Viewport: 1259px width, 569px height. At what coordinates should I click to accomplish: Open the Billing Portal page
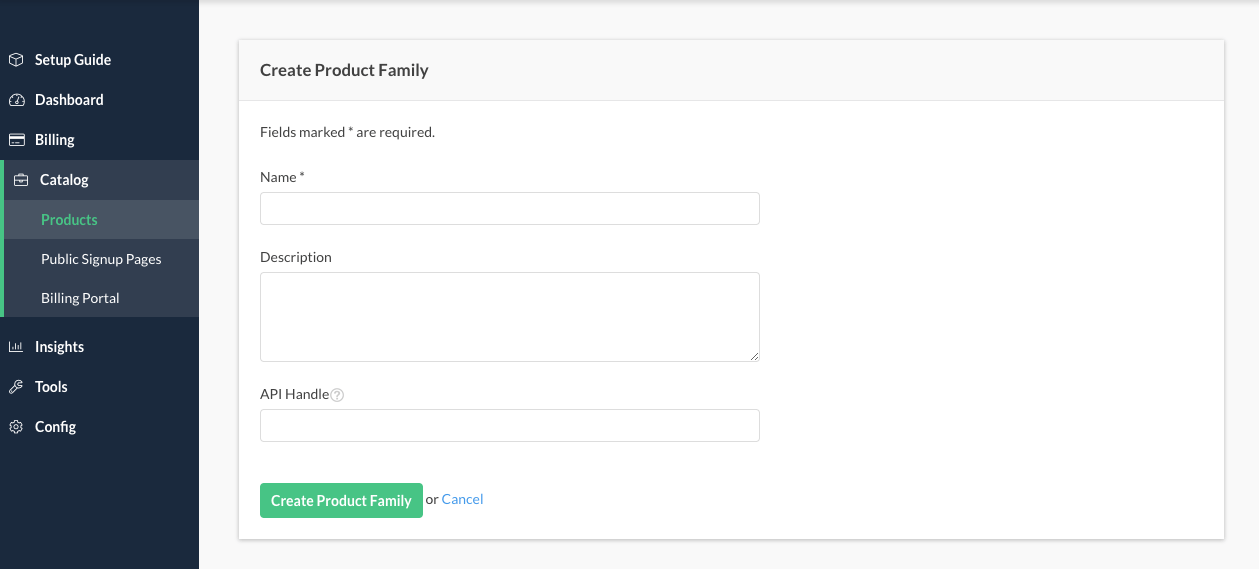coord(80,298)
